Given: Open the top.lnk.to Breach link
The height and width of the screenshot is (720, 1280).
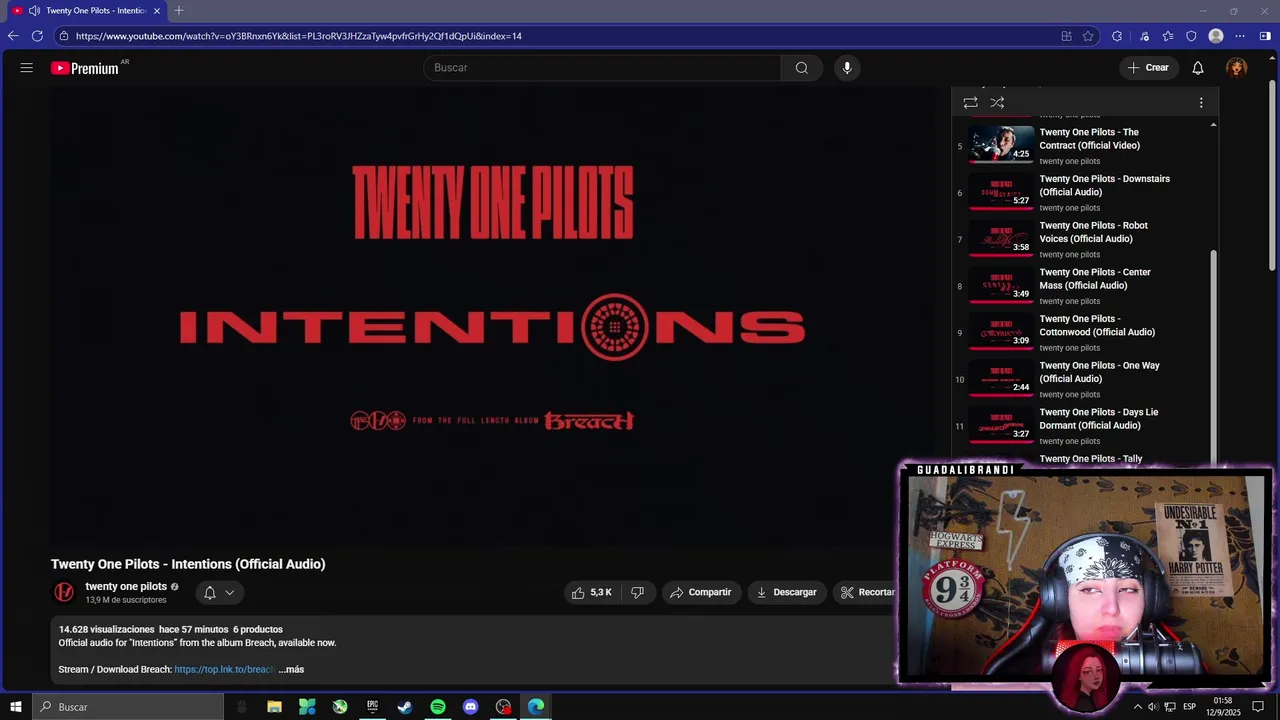Looking at the screenshot, I should click(224, 670).
